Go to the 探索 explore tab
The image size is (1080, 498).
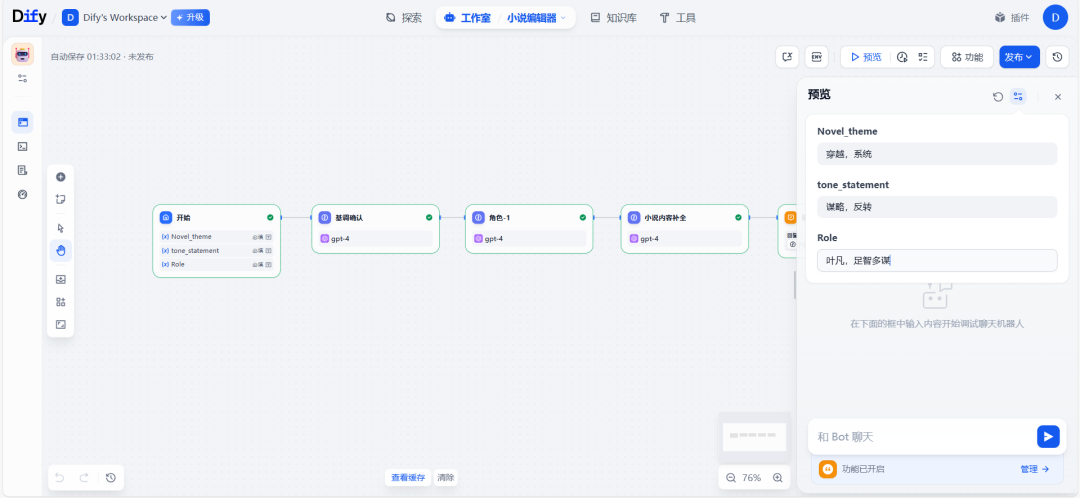404,18
